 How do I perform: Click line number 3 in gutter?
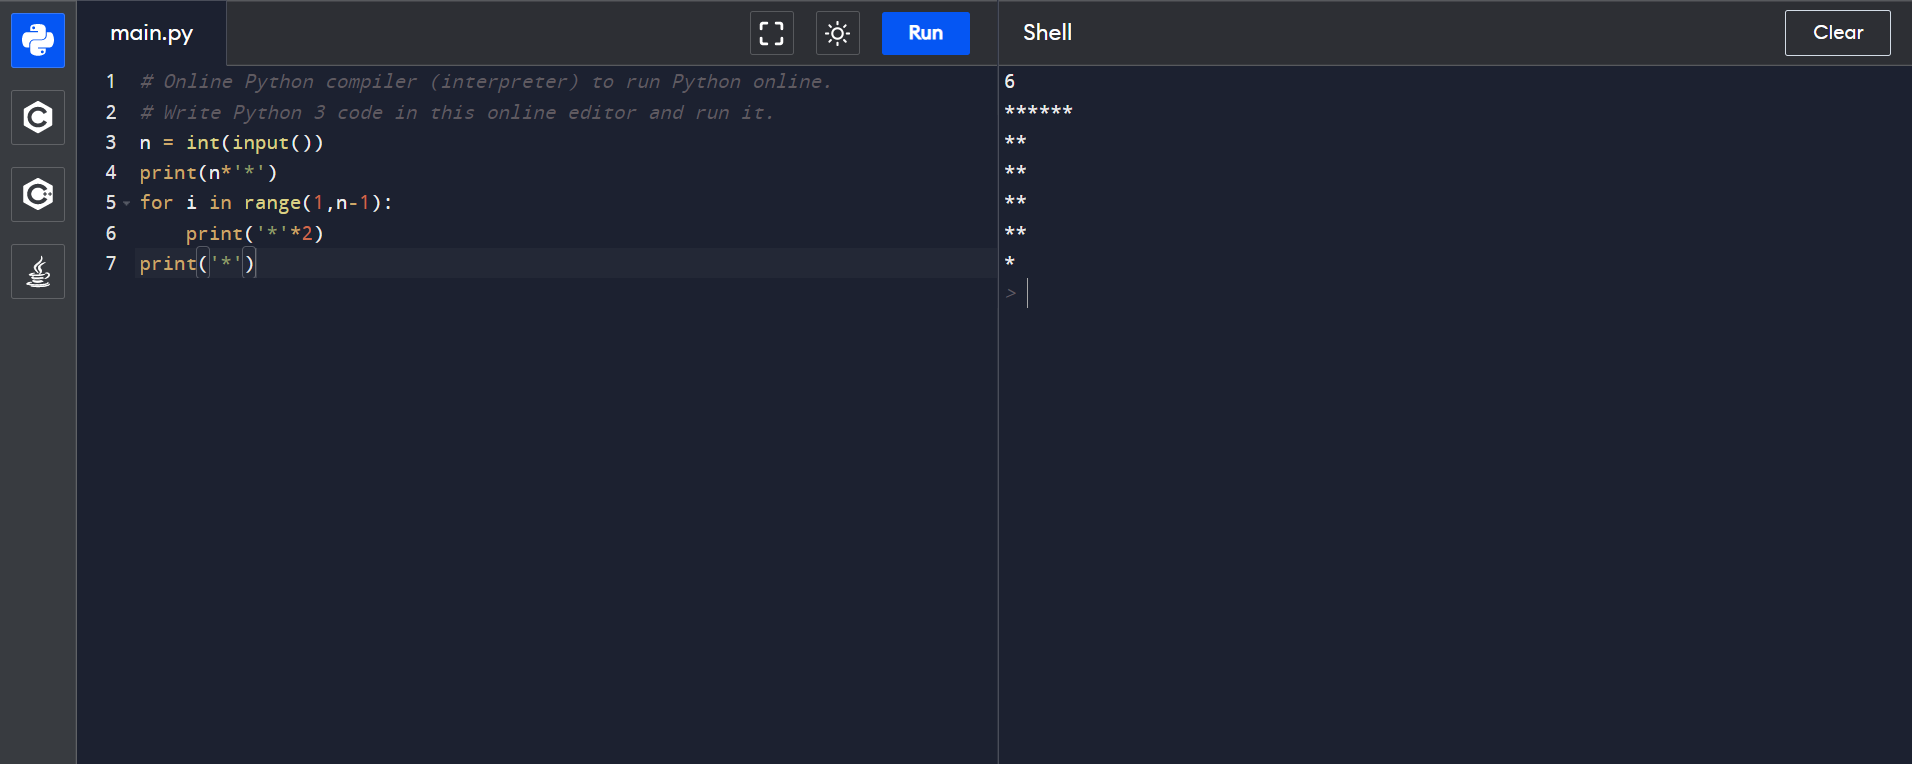pyautogui.click(x=111, y=143)
